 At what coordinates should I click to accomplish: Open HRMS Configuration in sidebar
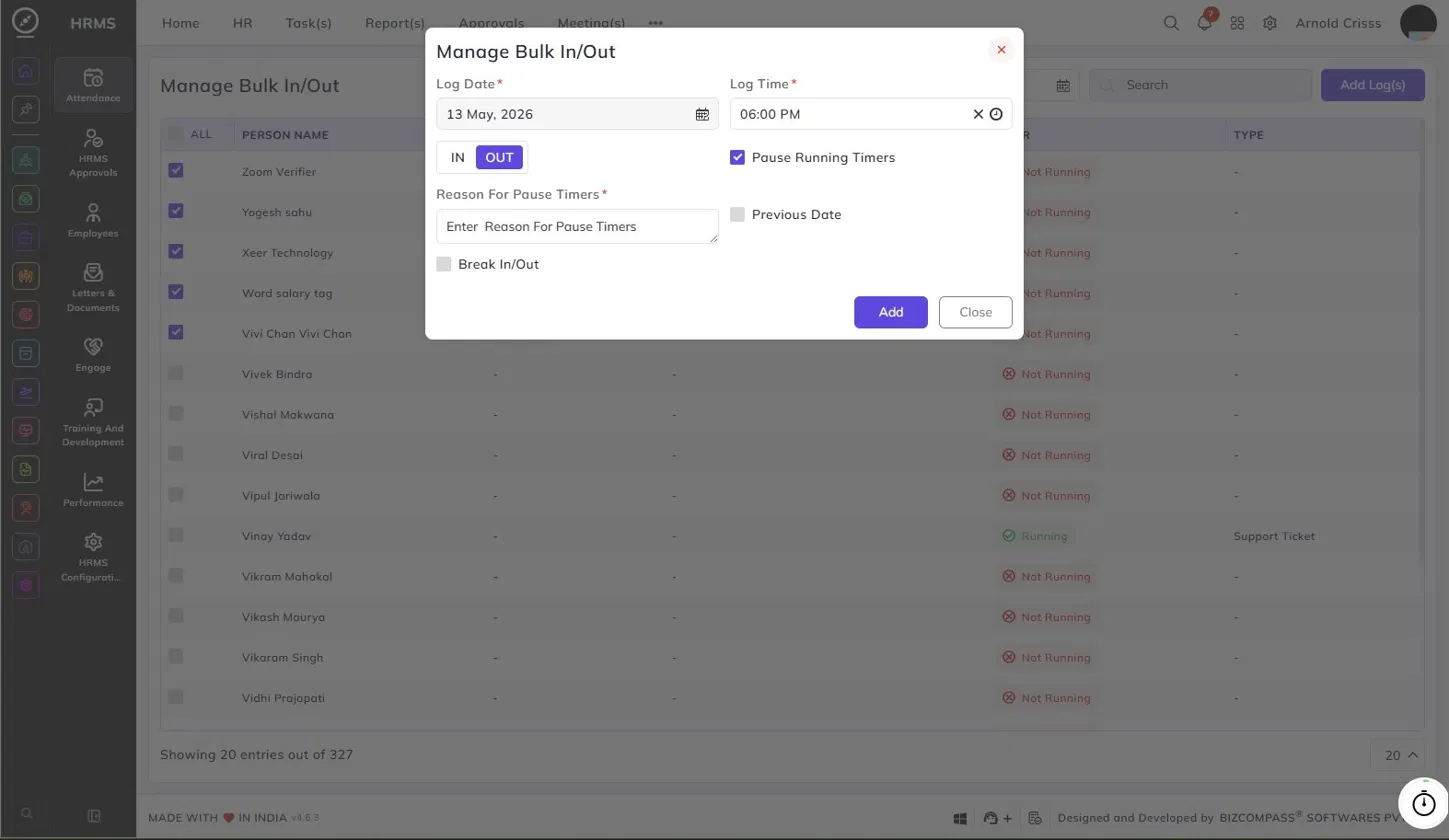pyautogui.click(x=93, y=556)
